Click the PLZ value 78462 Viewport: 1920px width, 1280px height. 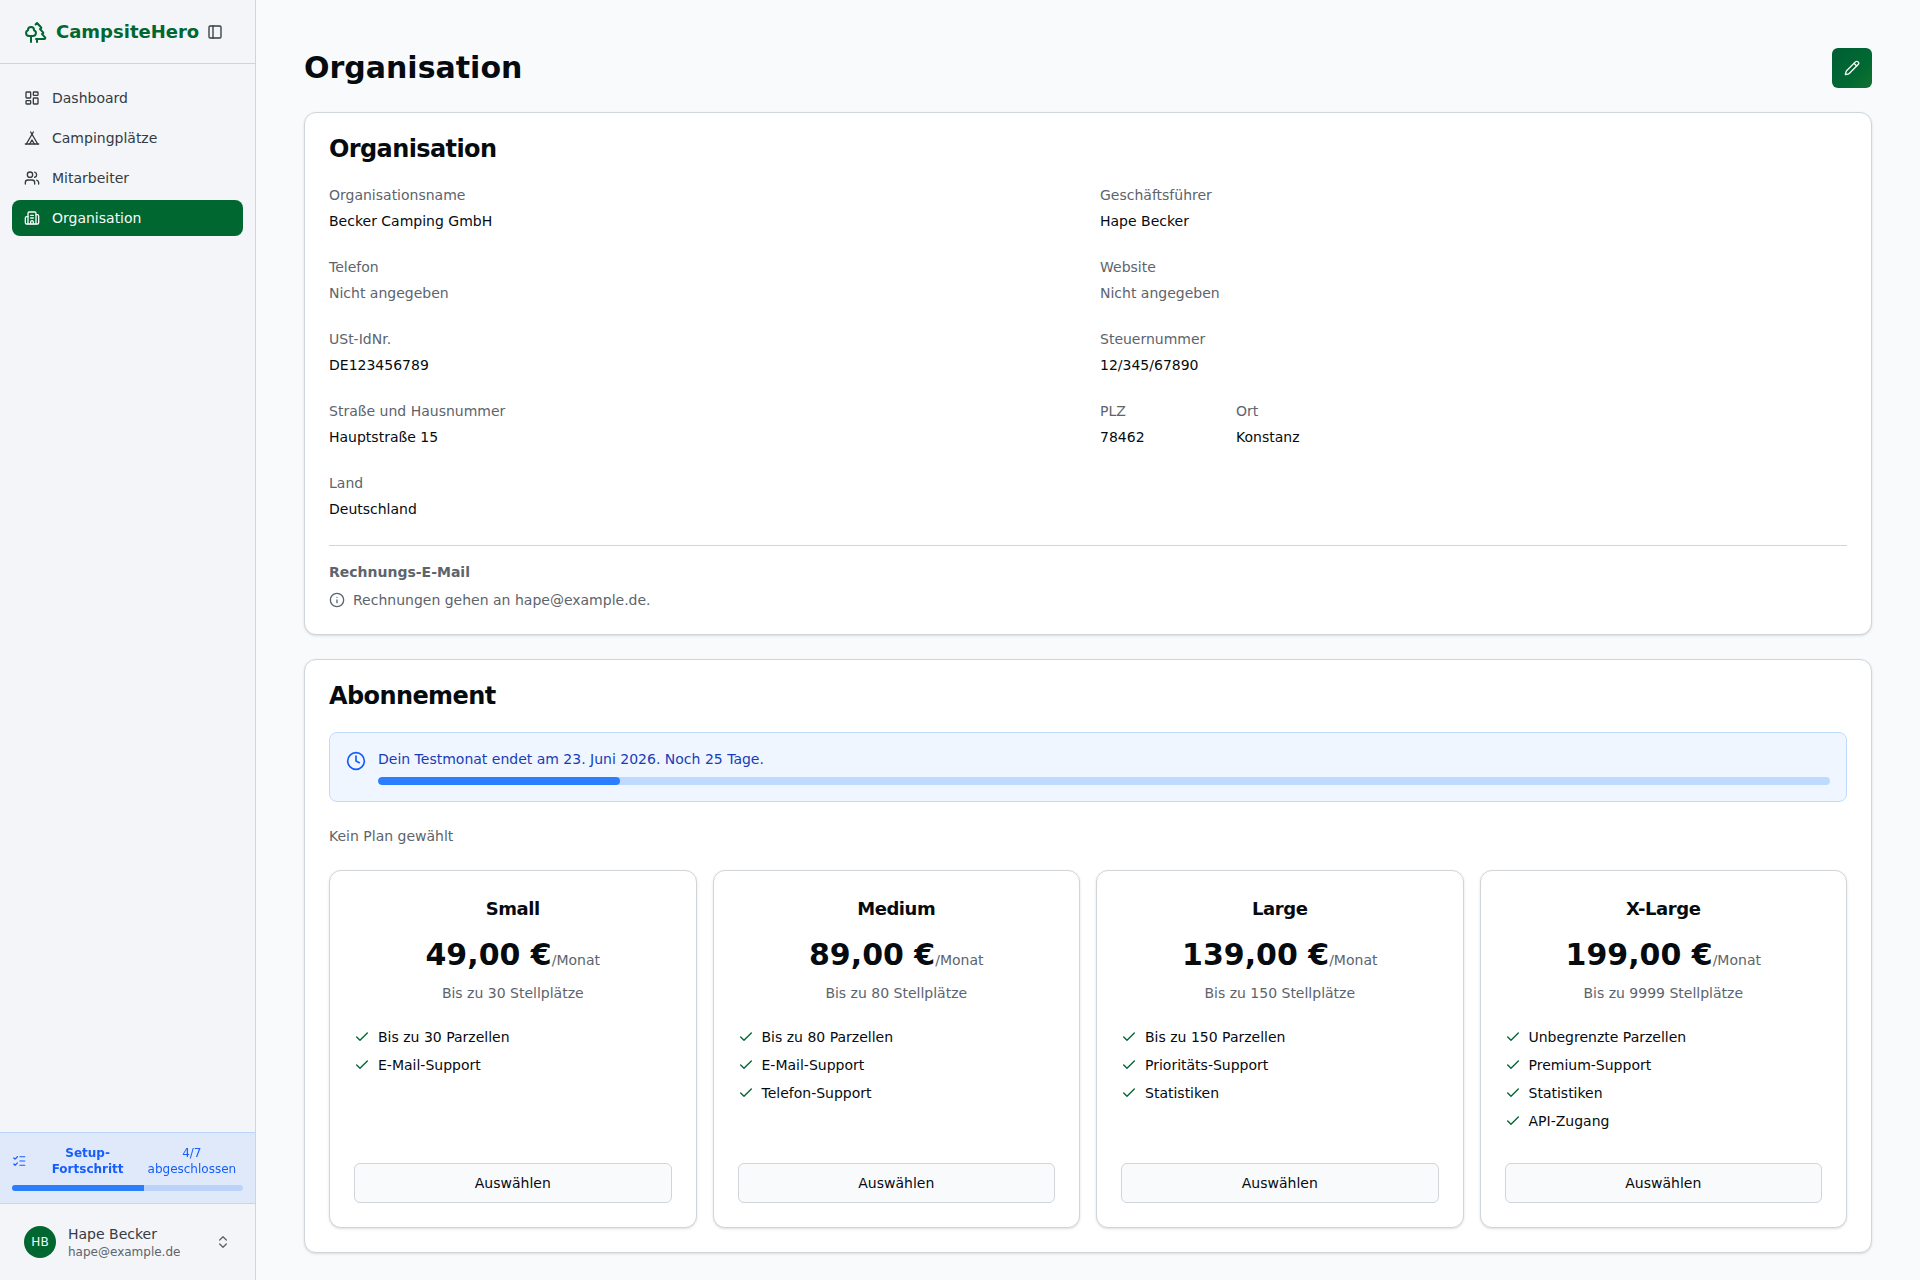click(x=1122, y=437)
